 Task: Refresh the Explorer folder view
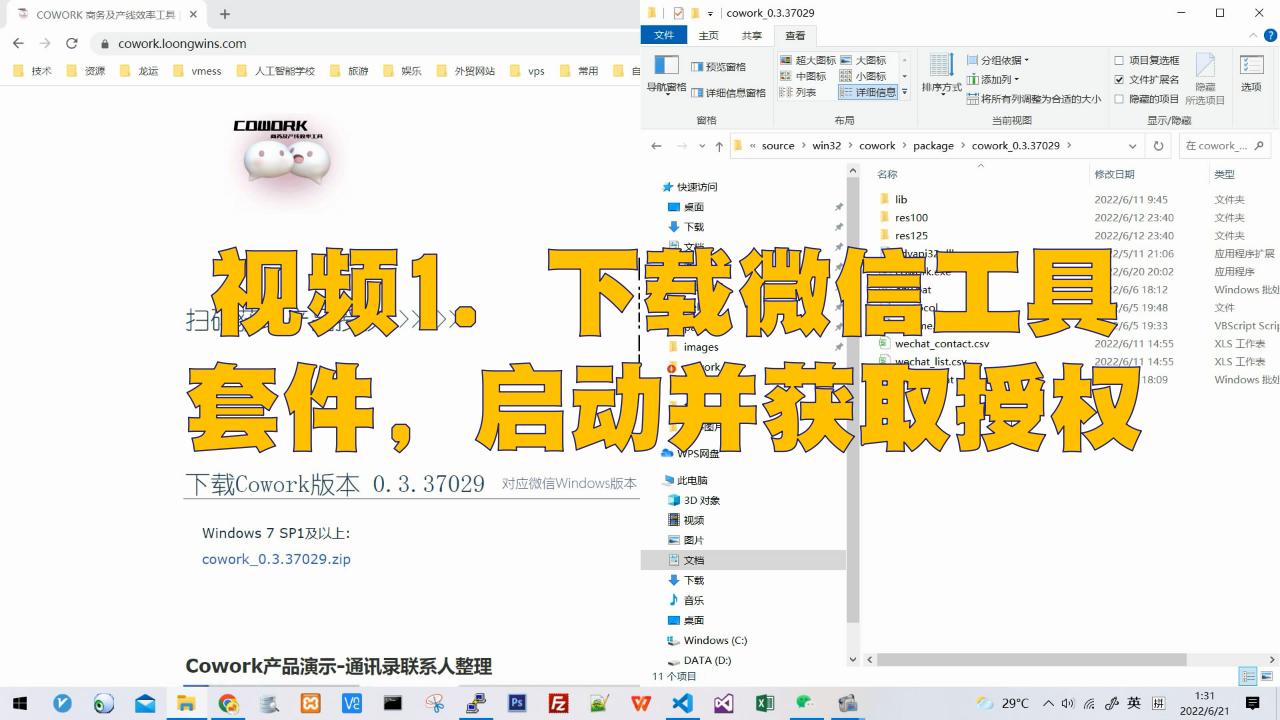click(1158, 145)
